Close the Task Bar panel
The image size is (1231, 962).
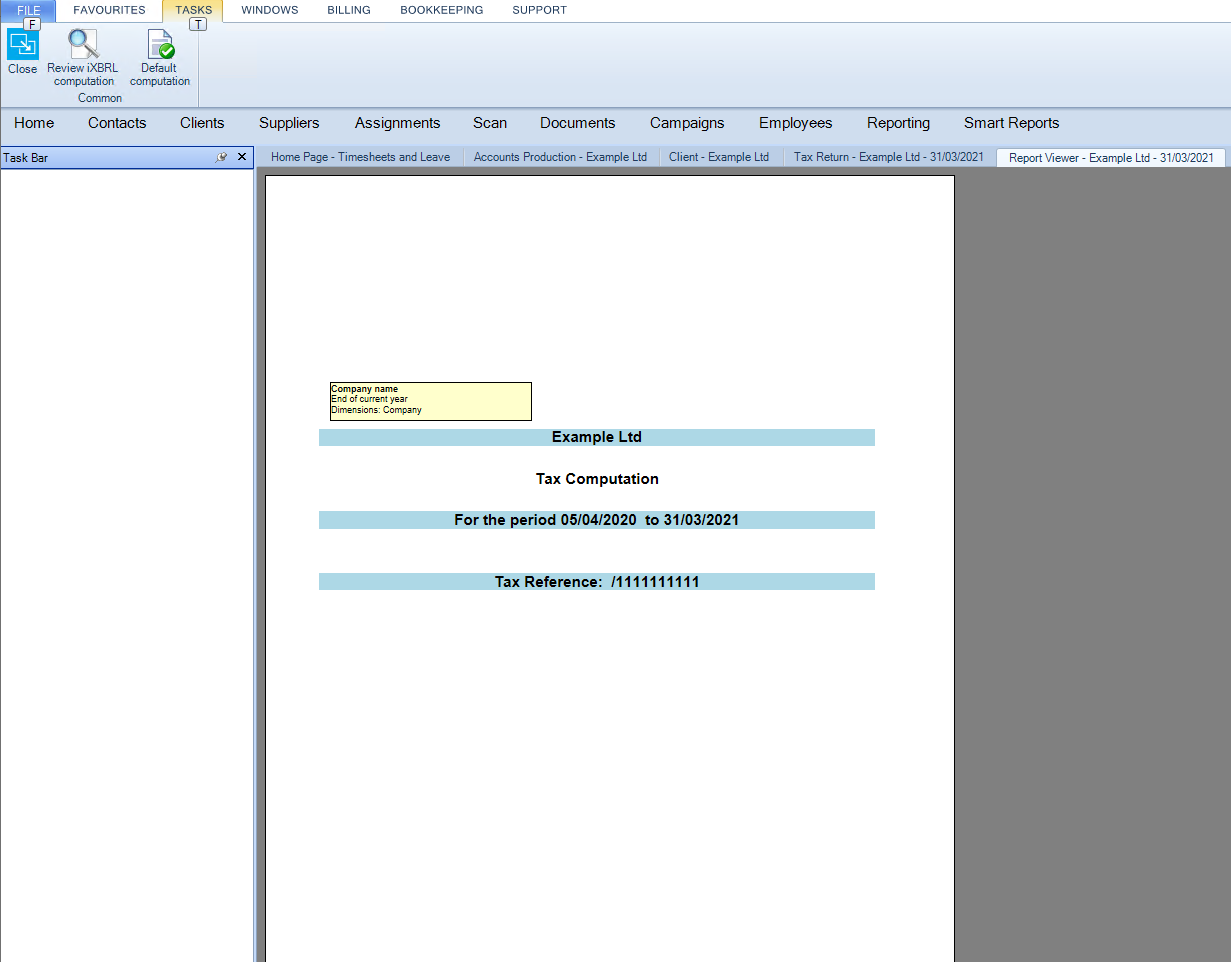pyautogui.click(x=242, y=157)
